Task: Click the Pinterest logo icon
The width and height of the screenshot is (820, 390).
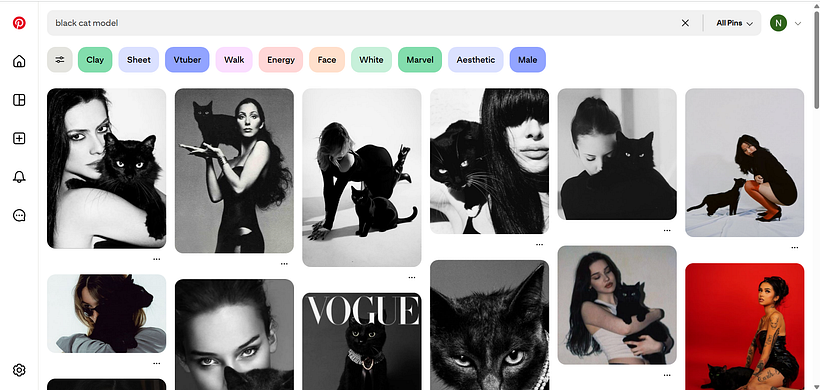Action: pos(19,23)
